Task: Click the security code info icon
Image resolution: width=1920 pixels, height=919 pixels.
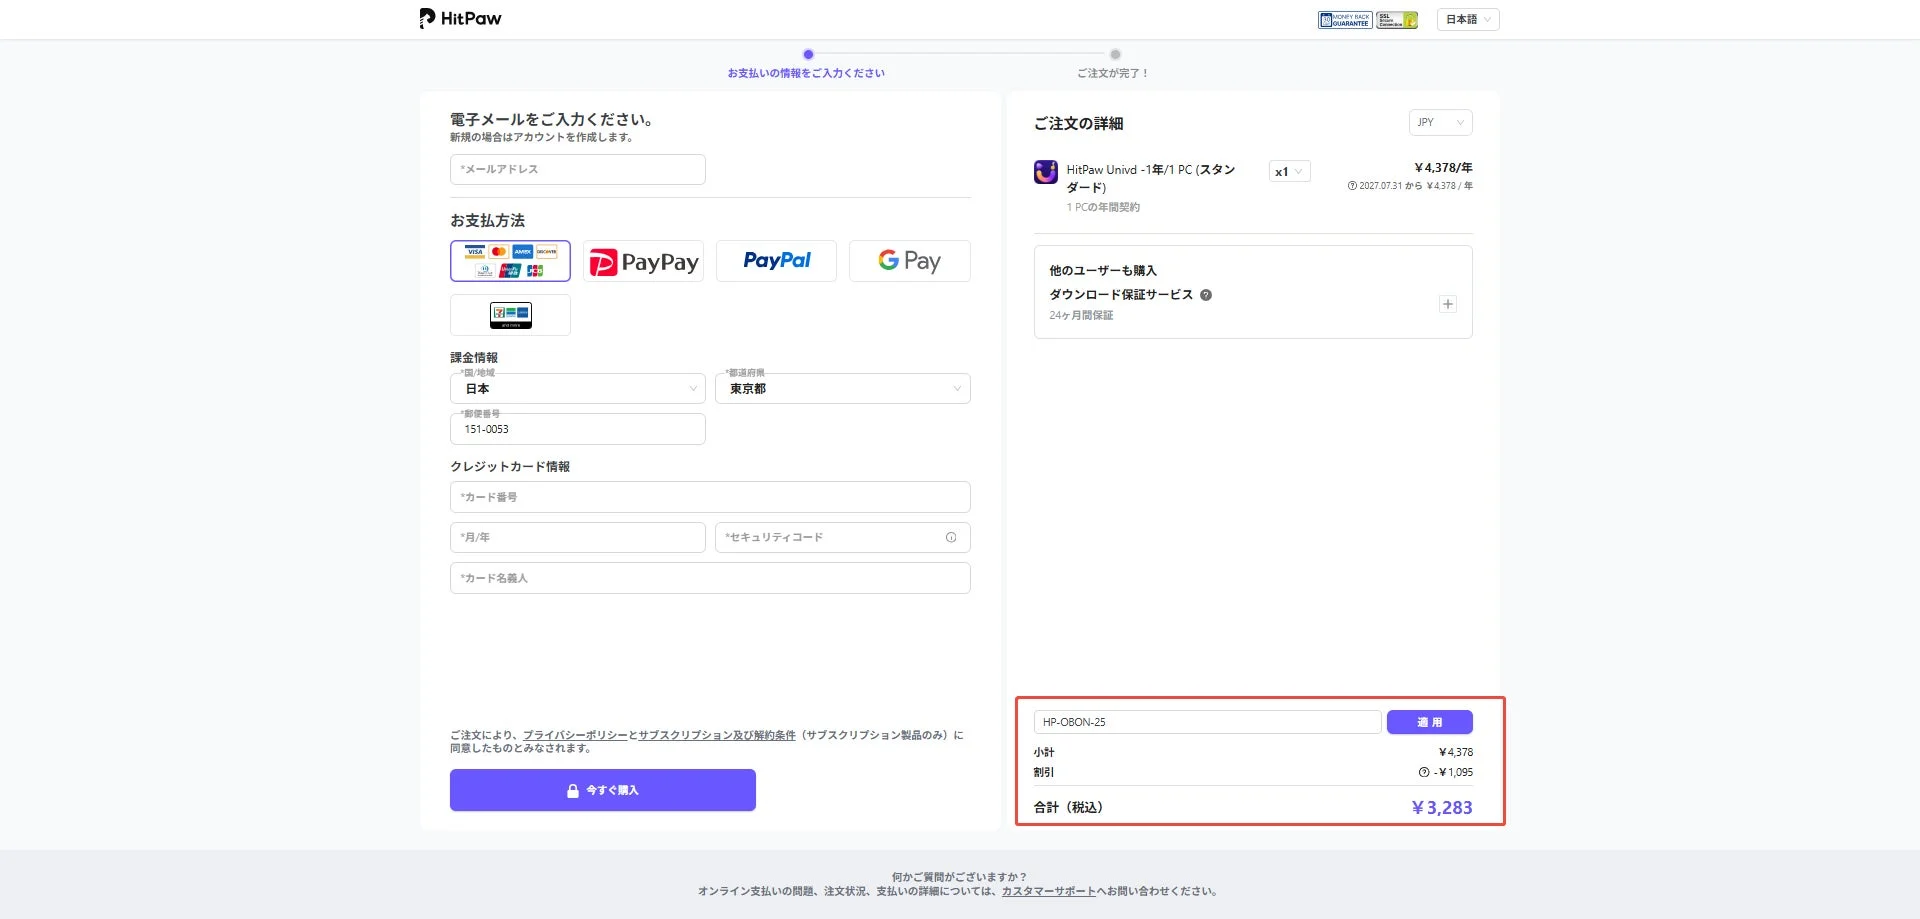Action: coord(951,537)
